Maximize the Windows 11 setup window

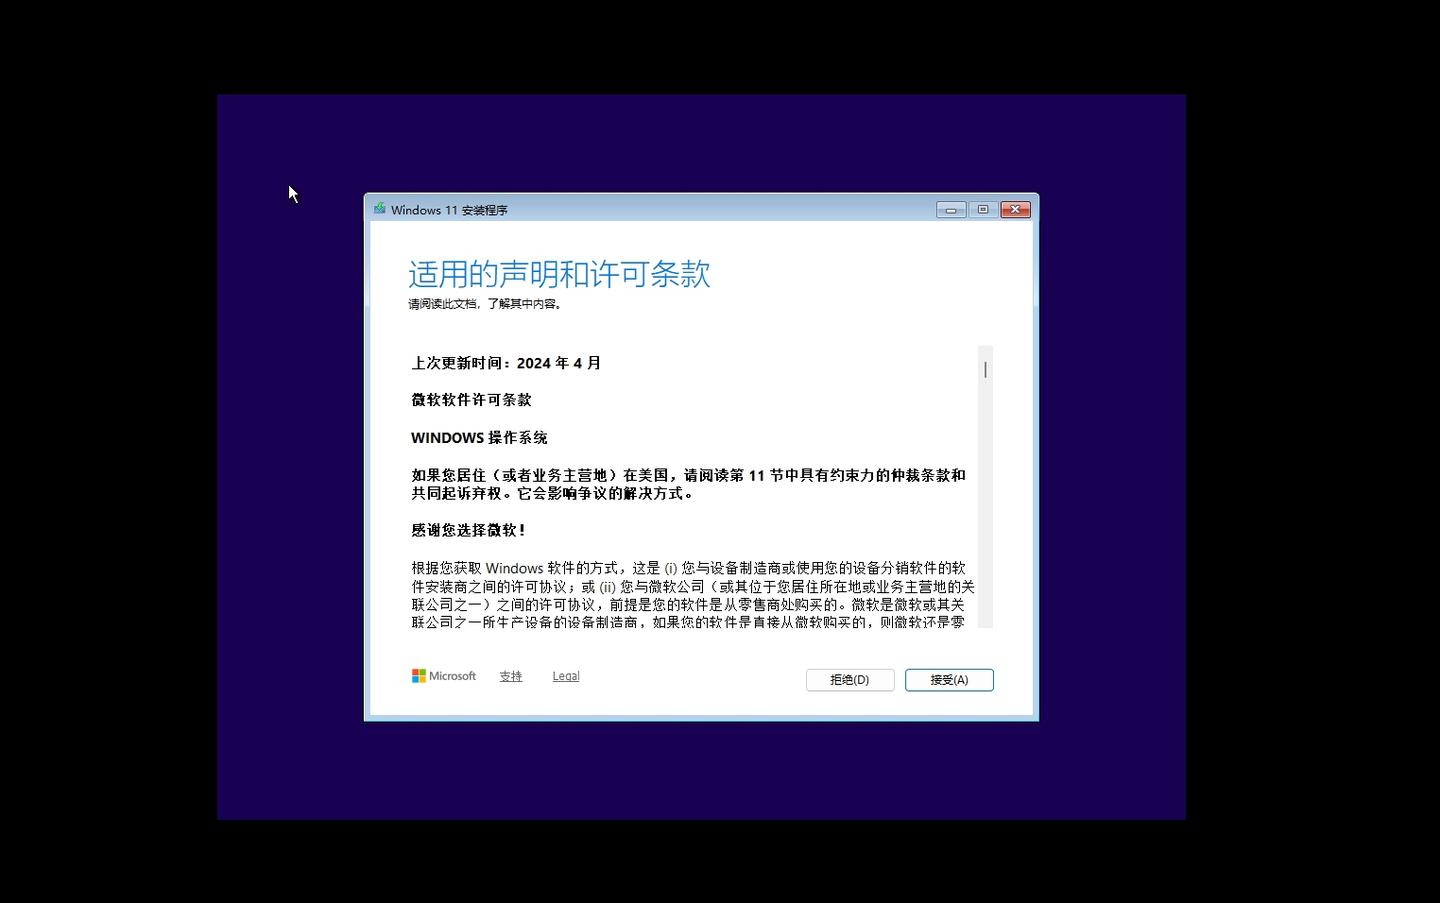click(x=983, y=209)
